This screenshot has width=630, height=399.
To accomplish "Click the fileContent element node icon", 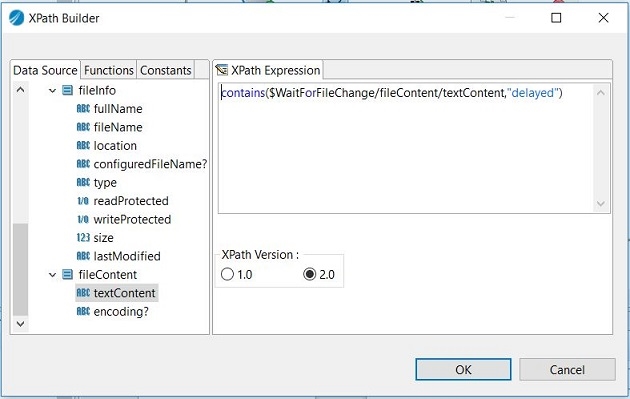I will click(x=68, y=274).
